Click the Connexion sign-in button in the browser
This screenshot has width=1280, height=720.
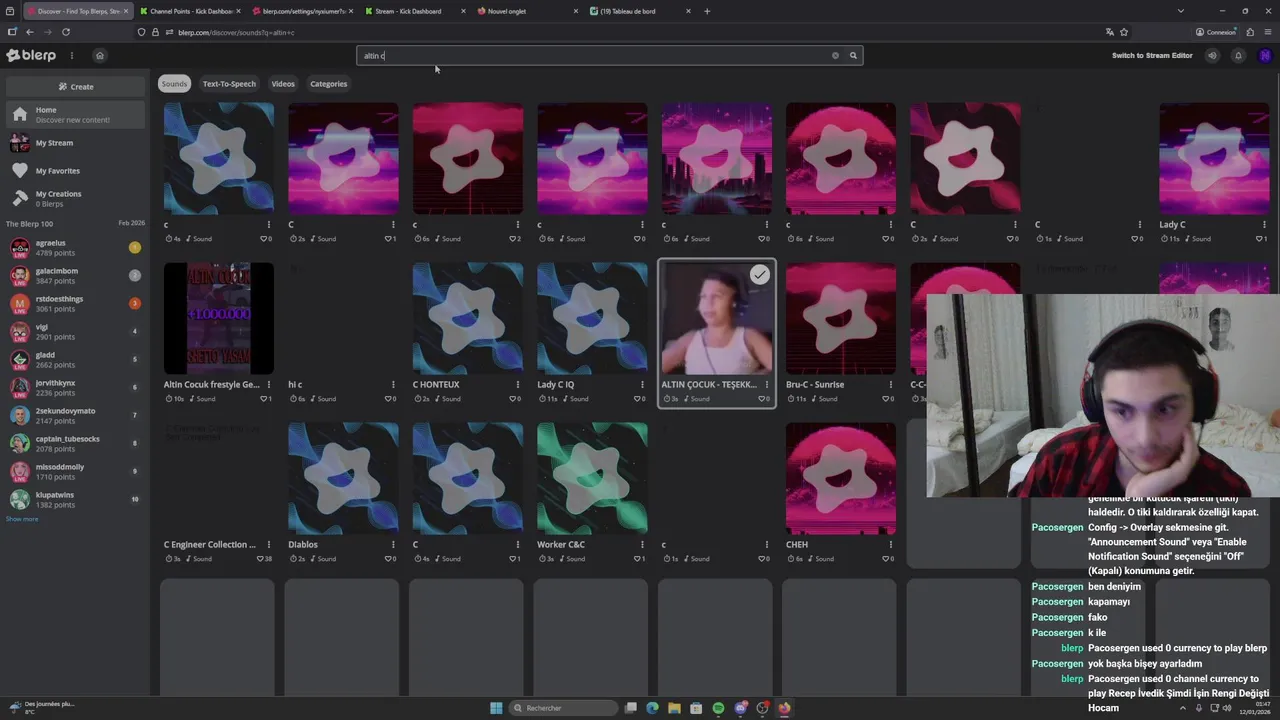(x=1216, y=32)
